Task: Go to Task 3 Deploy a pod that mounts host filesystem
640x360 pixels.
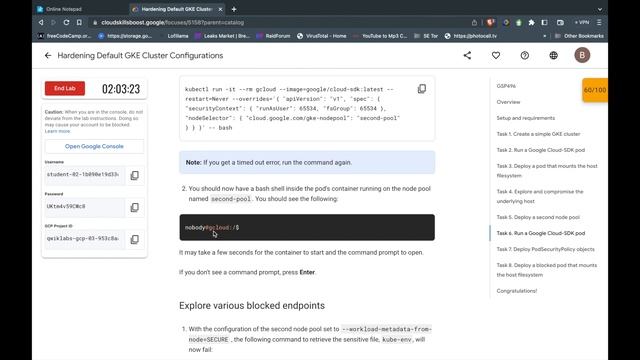Action: (x=547, y=171)
